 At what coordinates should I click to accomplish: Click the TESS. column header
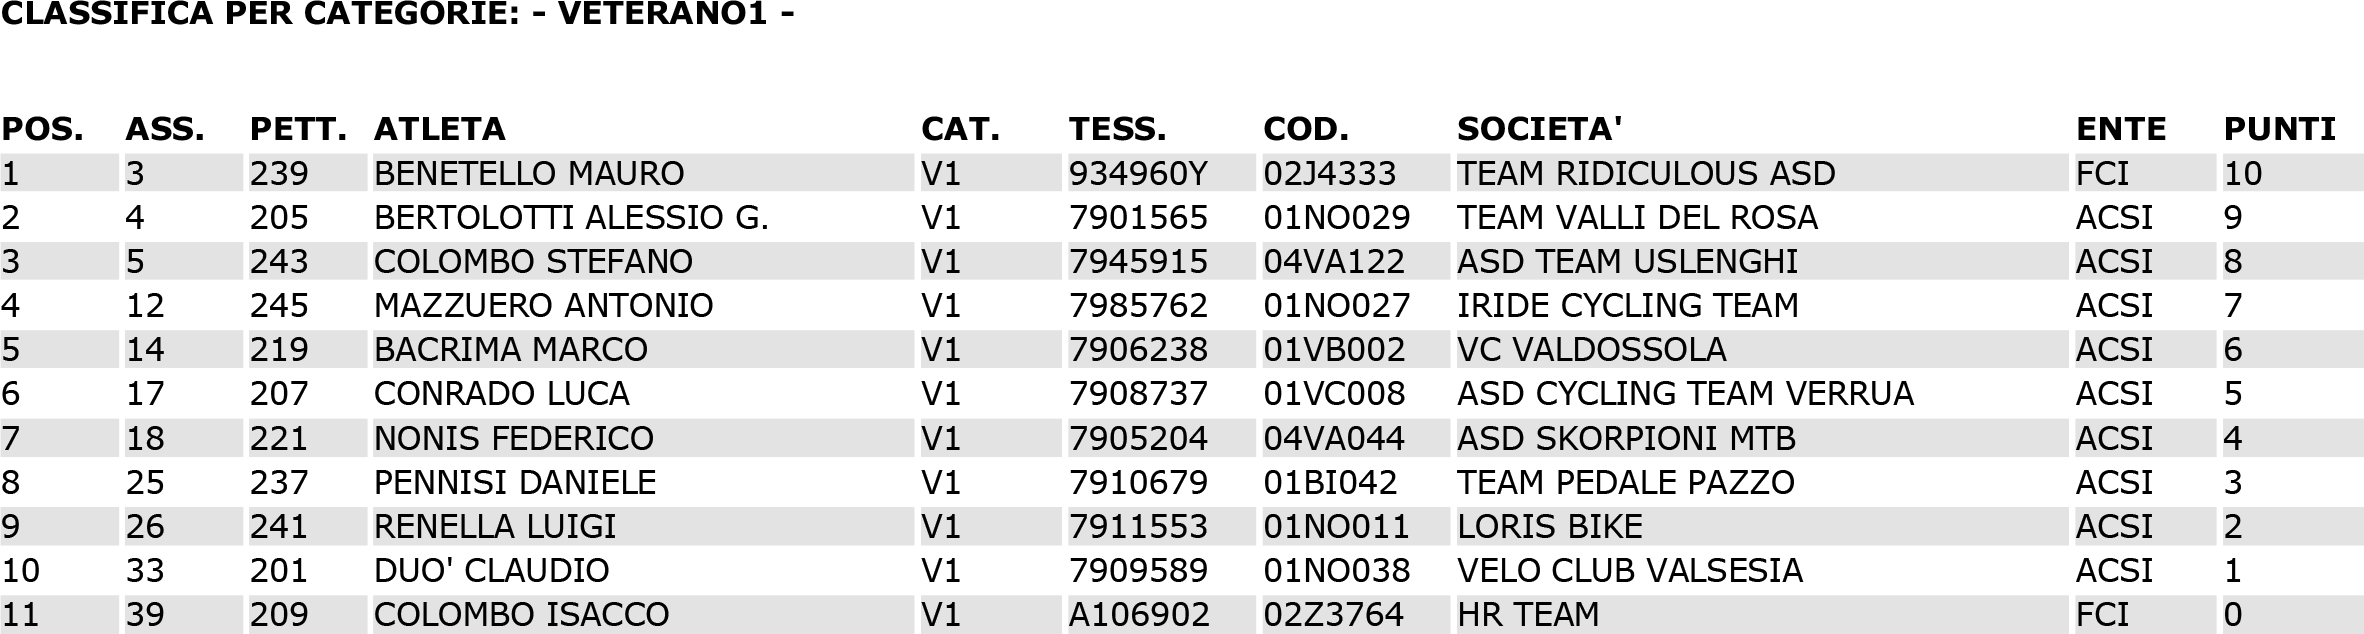(x=1117, y=129)
